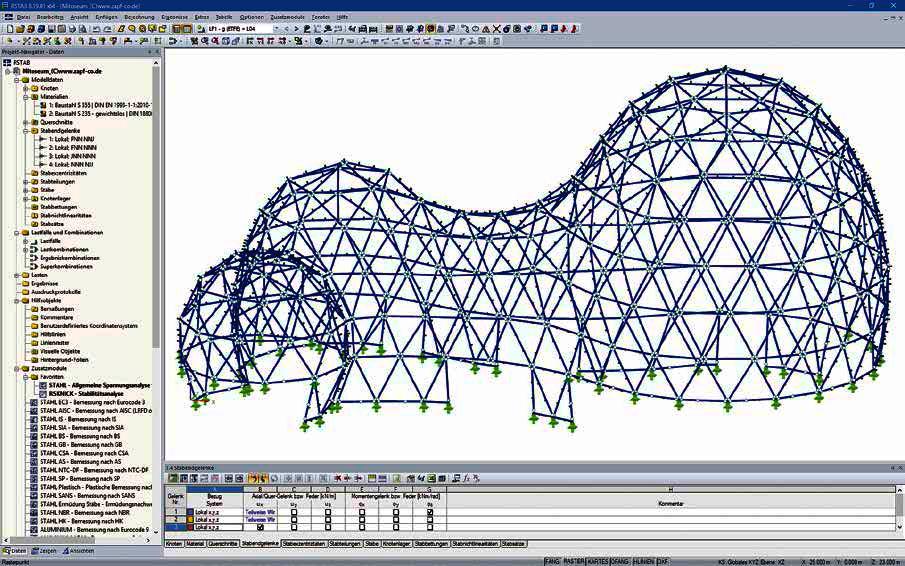
Task: Toggle the φz checkbox in hinge row 3
Action: coord(430,527)
